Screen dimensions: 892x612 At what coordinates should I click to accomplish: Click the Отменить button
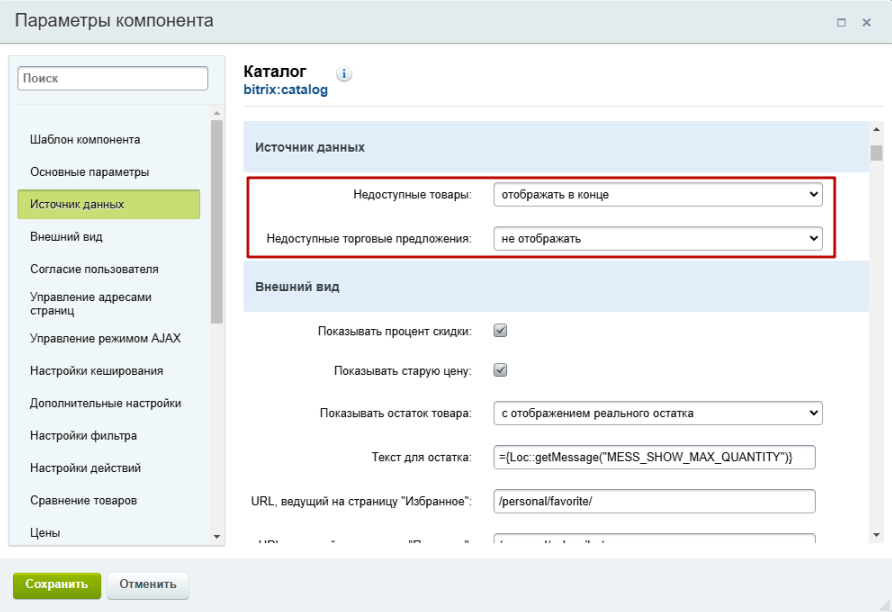[x=147, y=584]
